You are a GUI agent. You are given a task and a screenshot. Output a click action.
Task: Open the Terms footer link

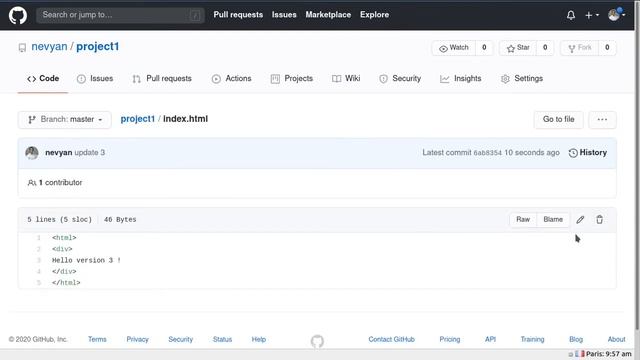point(97,339)
